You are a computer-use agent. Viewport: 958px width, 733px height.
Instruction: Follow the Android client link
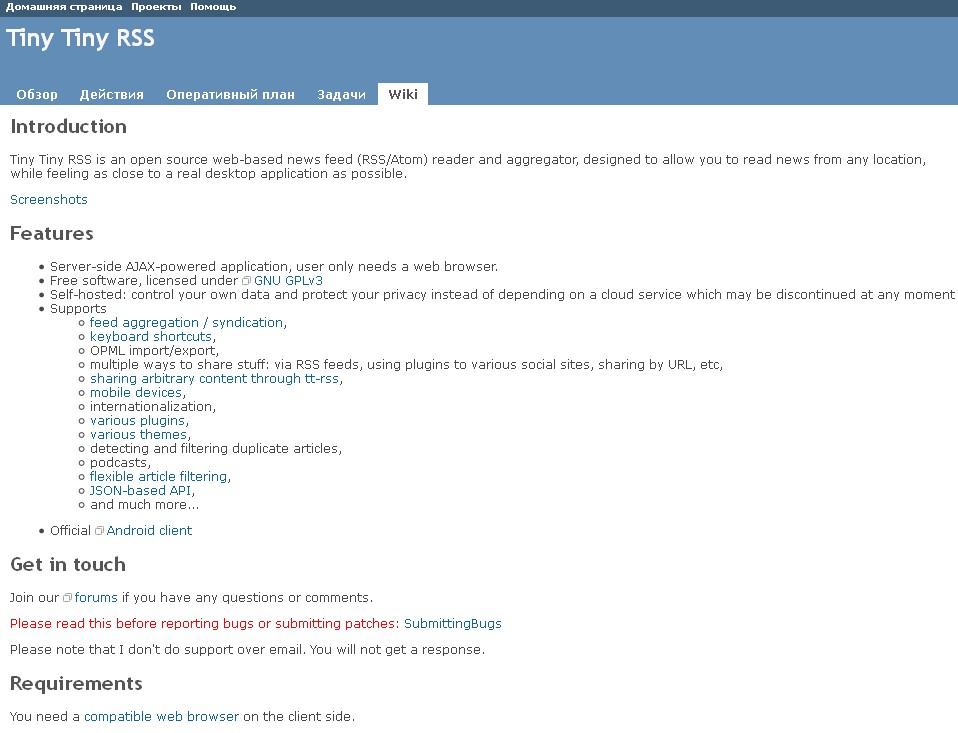[x=150, y=531]
